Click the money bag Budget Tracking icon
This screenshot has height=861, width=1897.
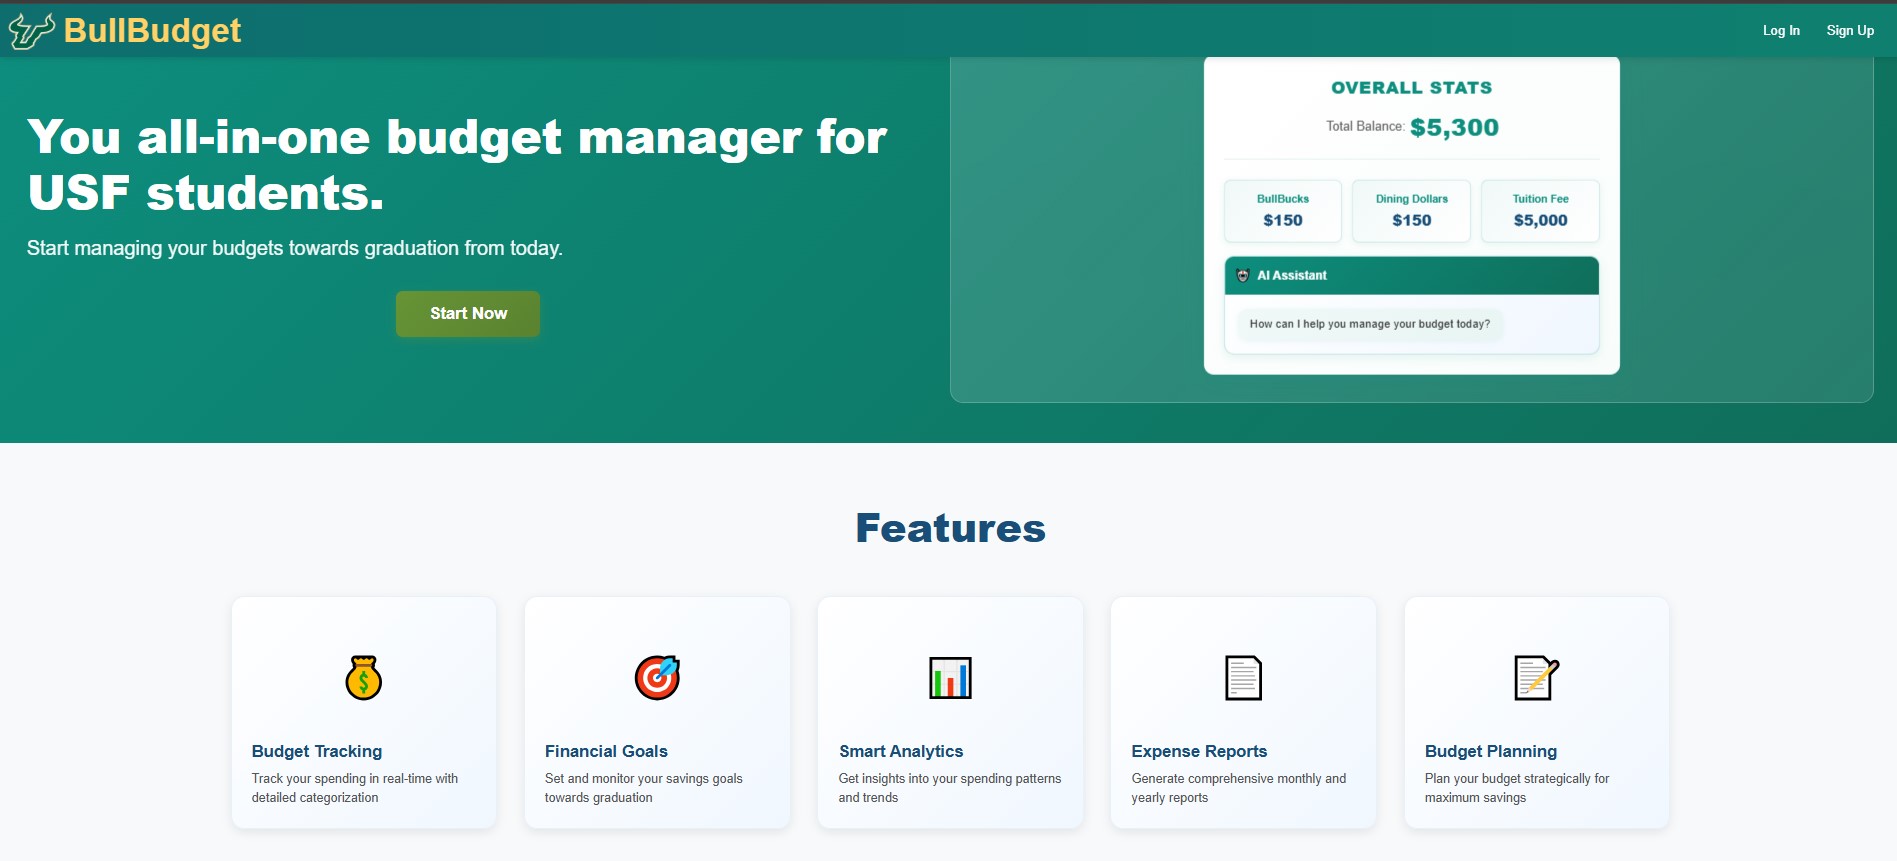pos(364,678)
